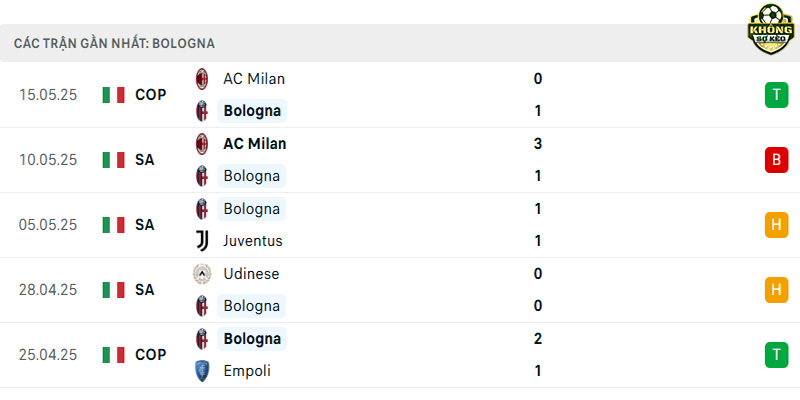The width and height of the screenshot is (800, 400).
Task: Select COP competition label on 25.04.25
Action: (151, 355)
